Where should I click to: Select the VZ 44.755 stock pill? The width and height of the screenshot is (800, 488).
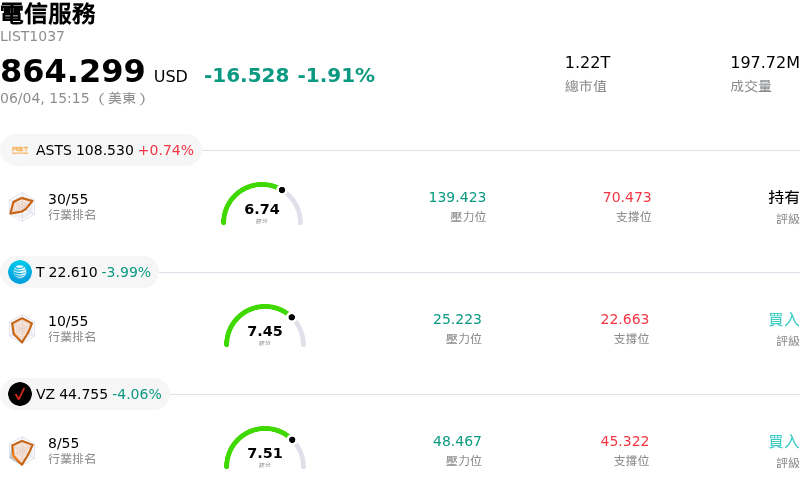[85, 394]
